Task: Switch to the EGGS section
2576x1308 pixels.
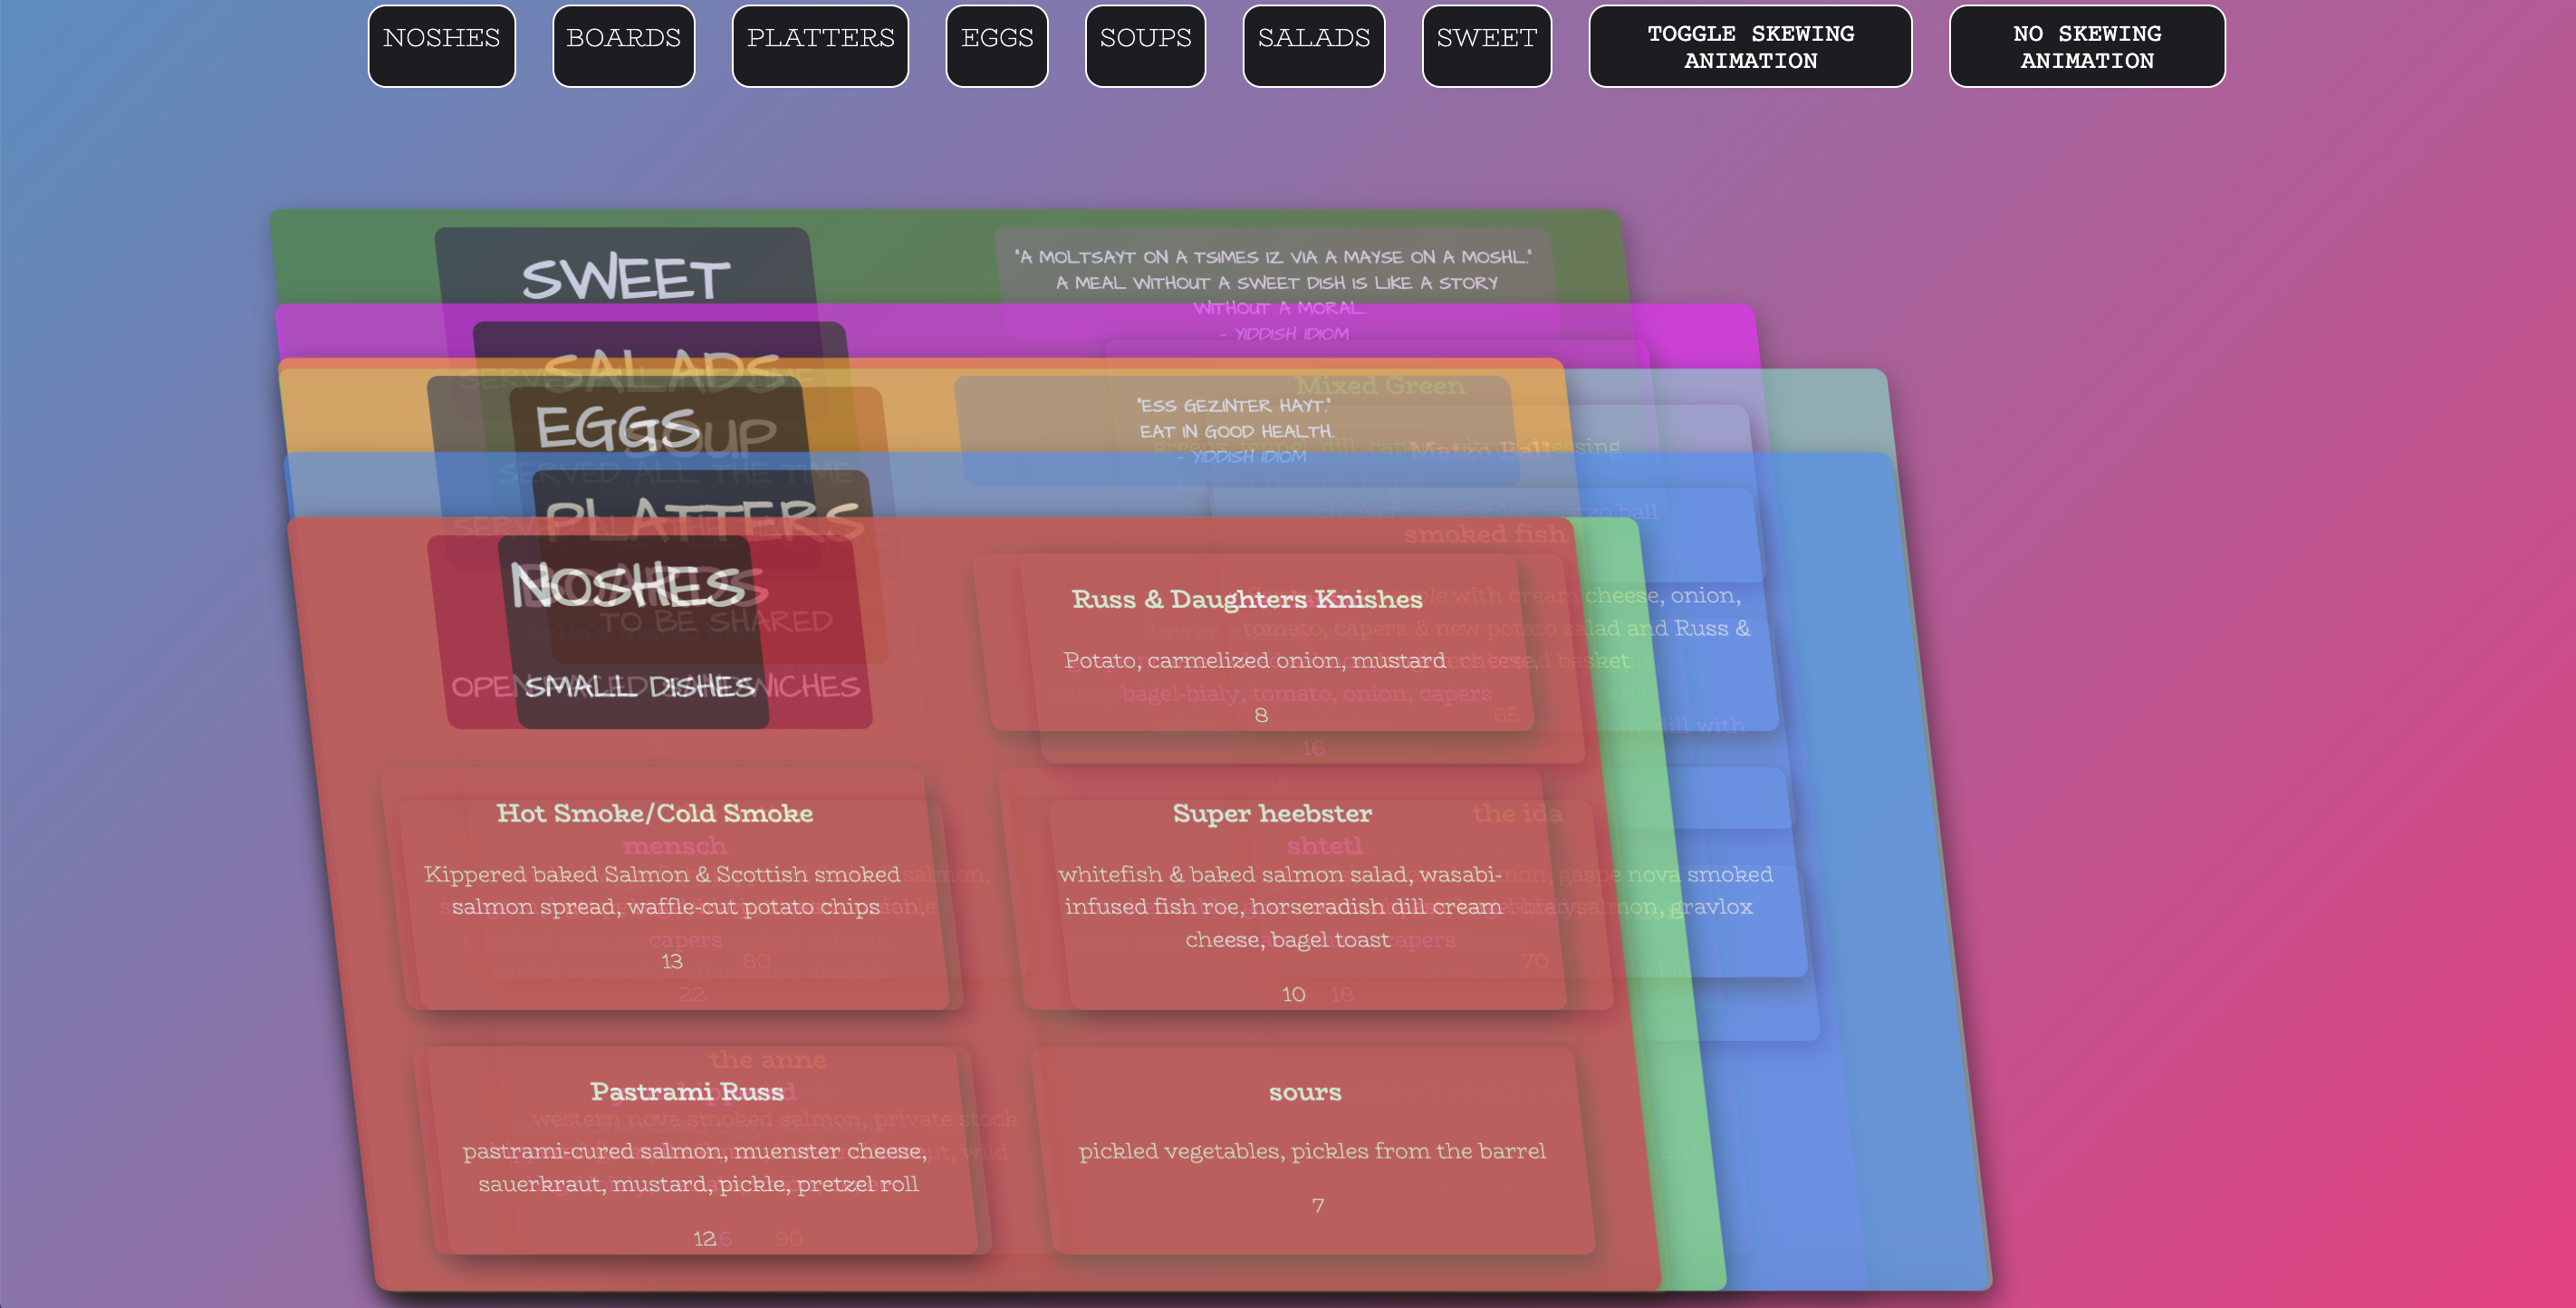Action: 996,46
